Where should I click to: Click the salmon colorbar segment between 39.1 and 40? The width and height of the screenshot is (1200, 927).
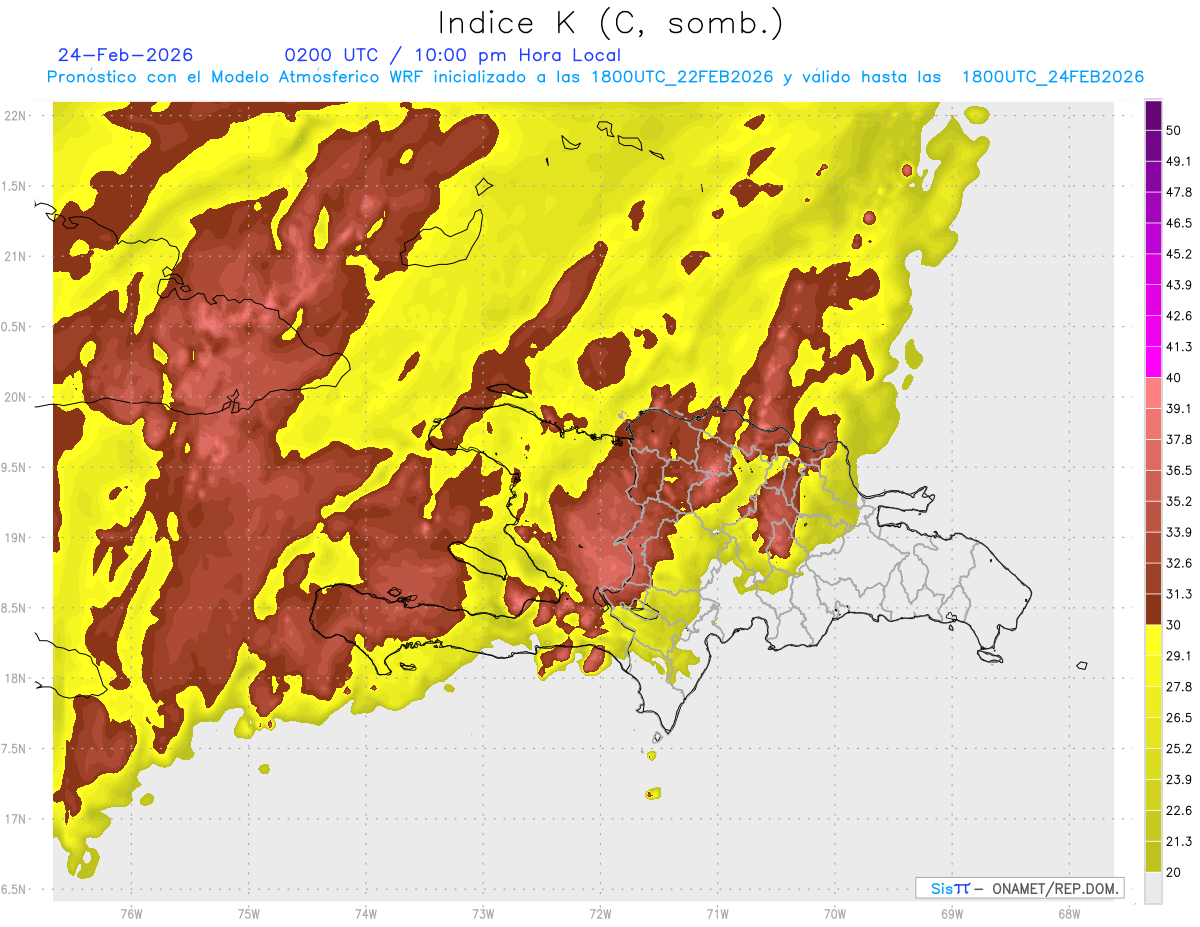pos(1153,393)
